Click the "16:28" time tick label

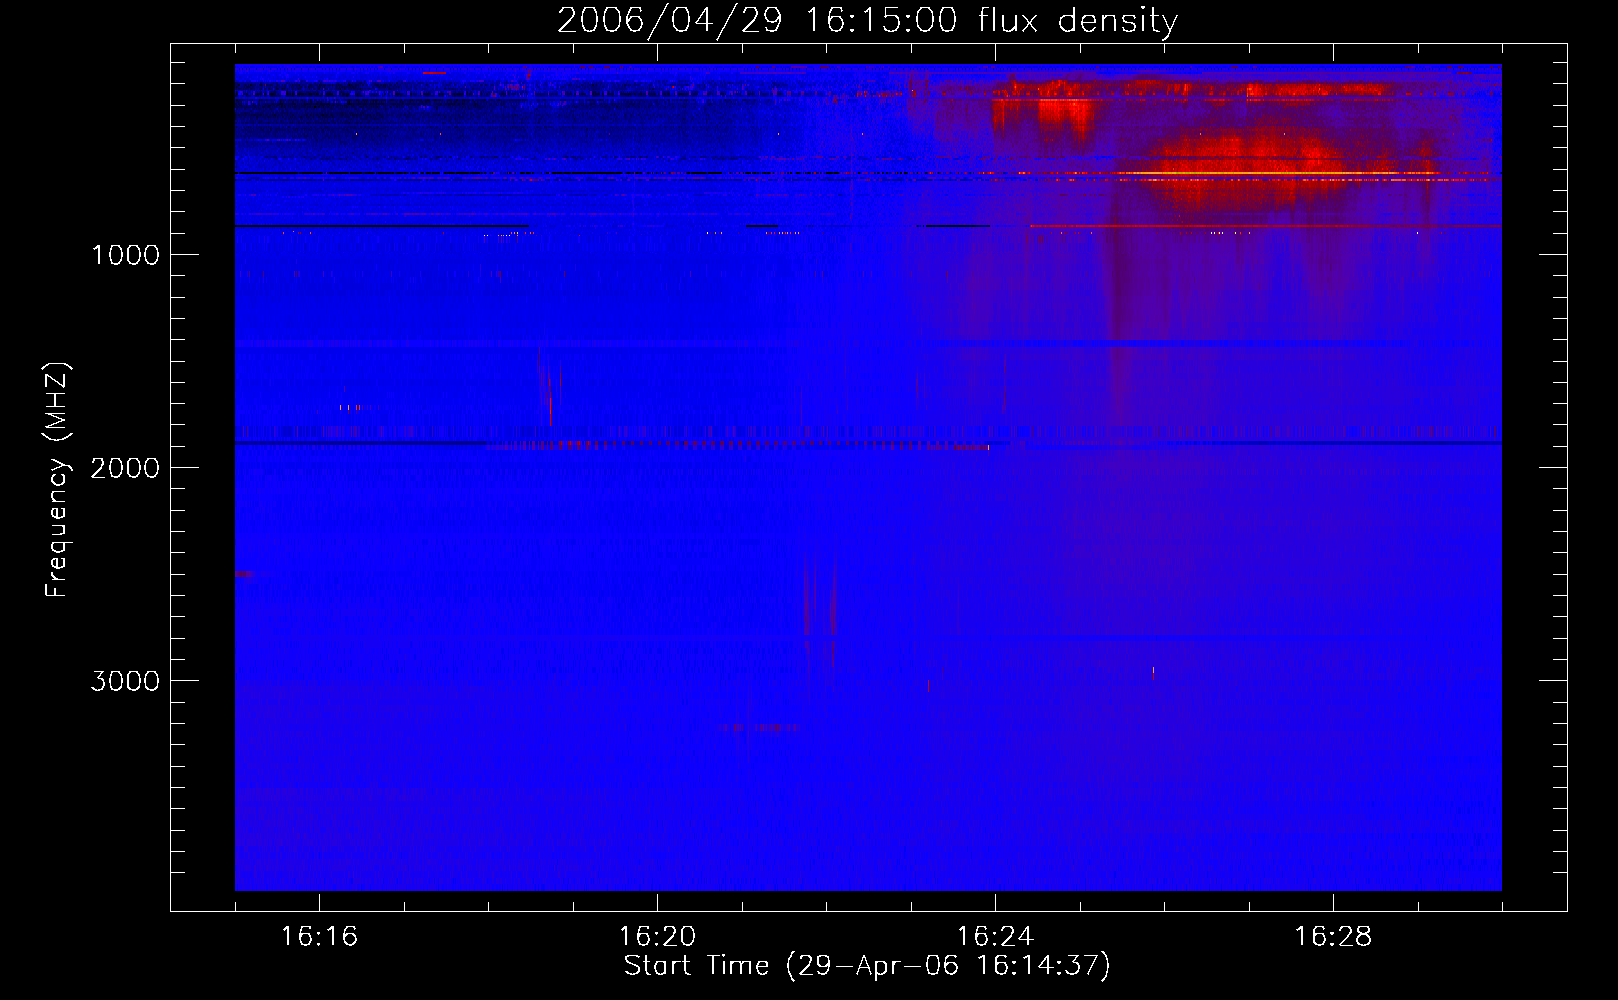pyautogui.click(x=1333, y=937)
